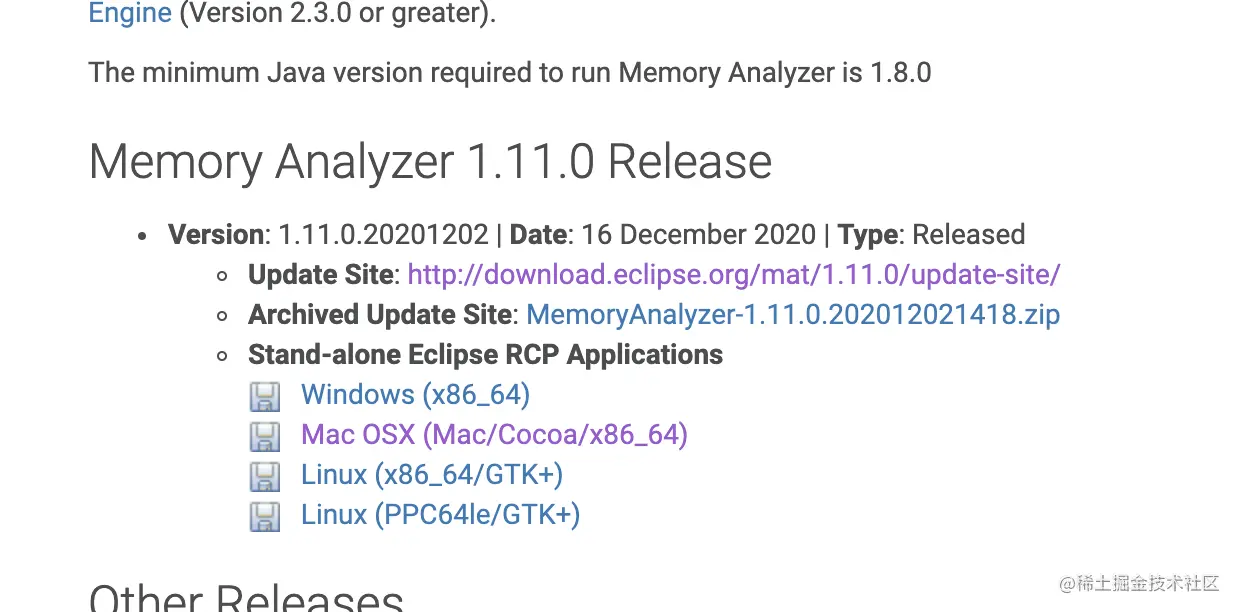This screenshot has width=1238, height=612.
Task: Click the Memory Analyzer 1.11.0 Release heading
Action: pos(430,162)
